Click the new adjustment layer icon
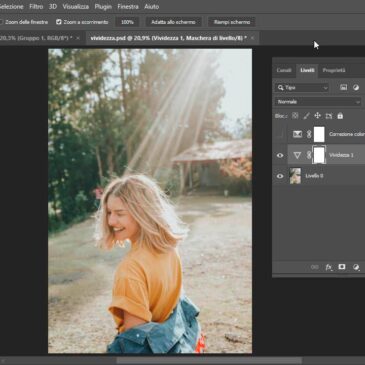 point(356,267)
